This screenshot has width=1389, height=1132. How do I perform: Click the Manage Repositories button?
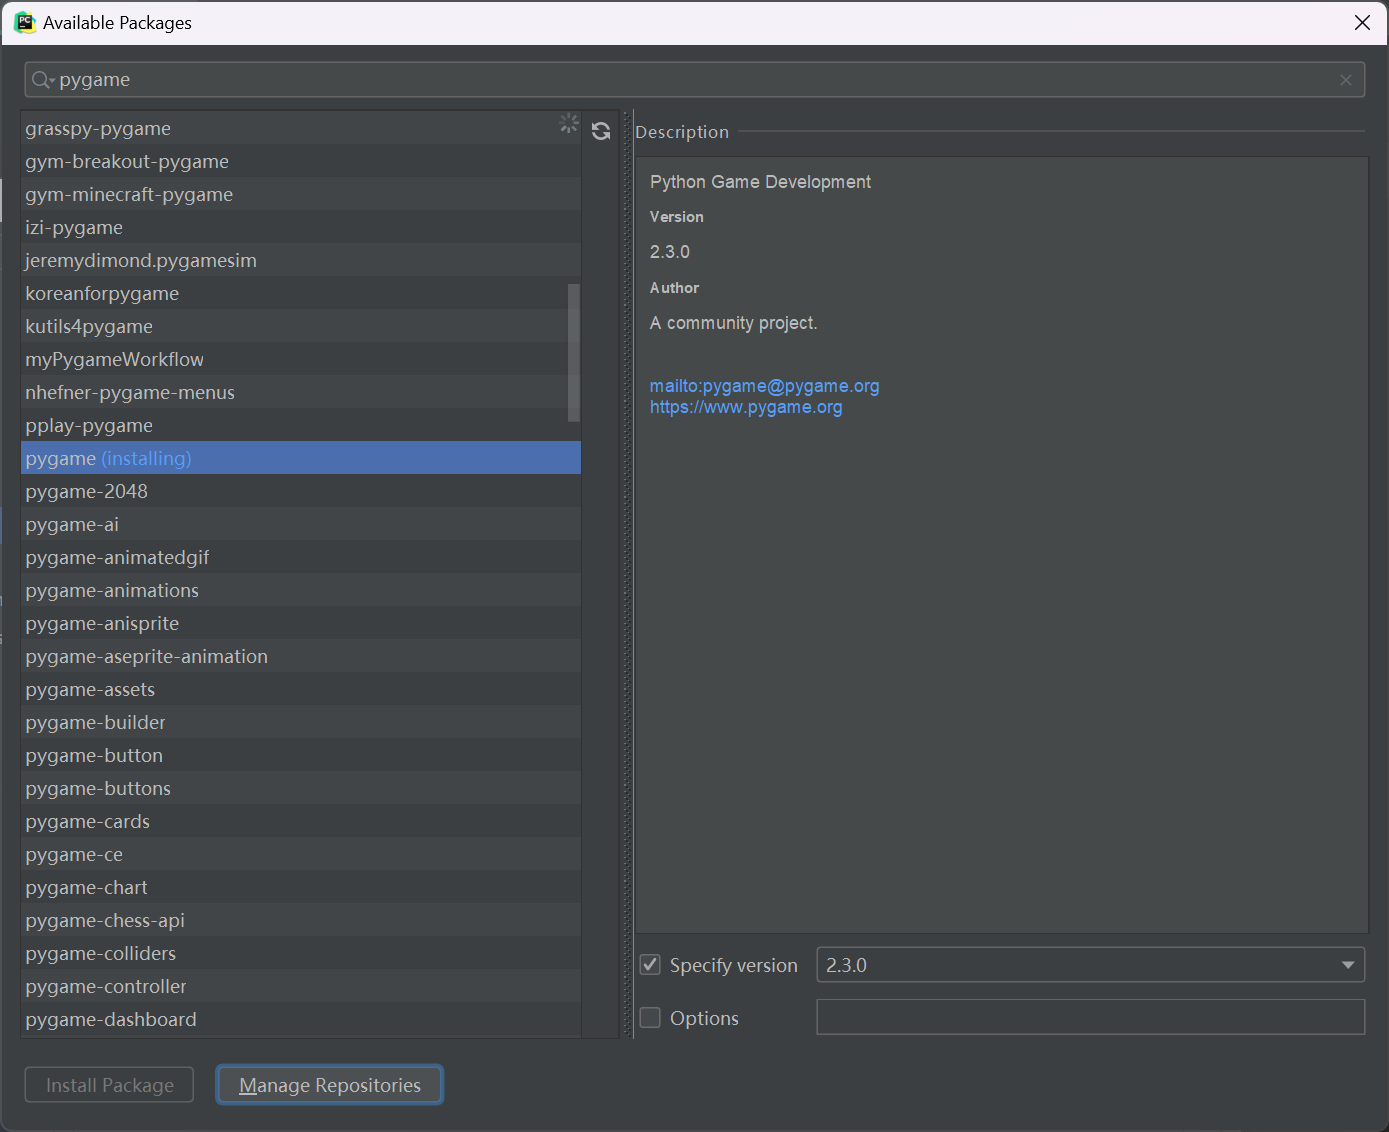click(x=330, y=1085)
